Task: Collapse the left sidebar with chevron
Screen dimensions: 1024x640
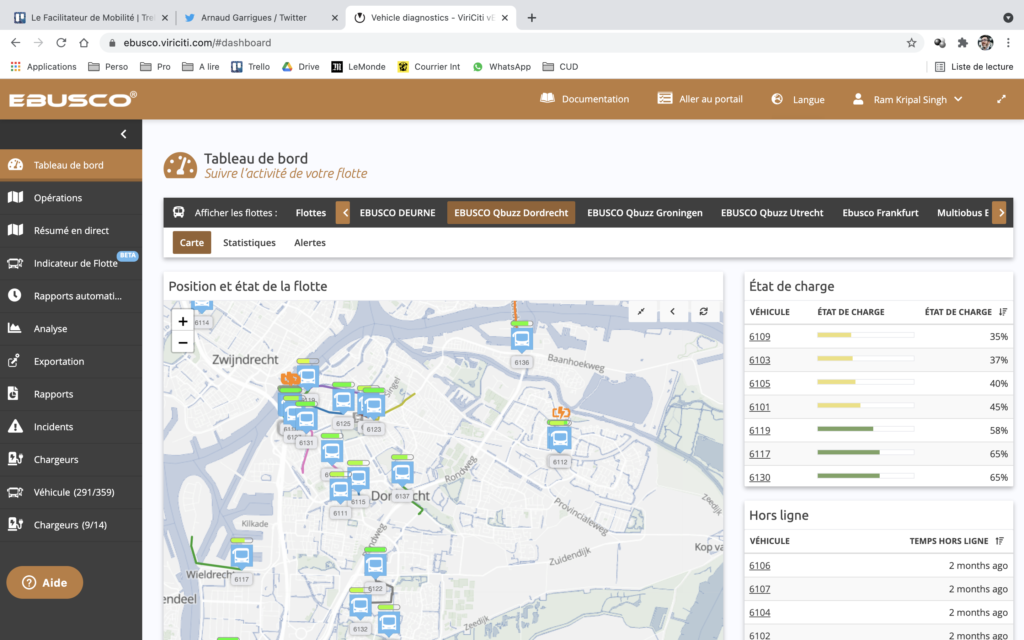Action: (x=123, y=134)
